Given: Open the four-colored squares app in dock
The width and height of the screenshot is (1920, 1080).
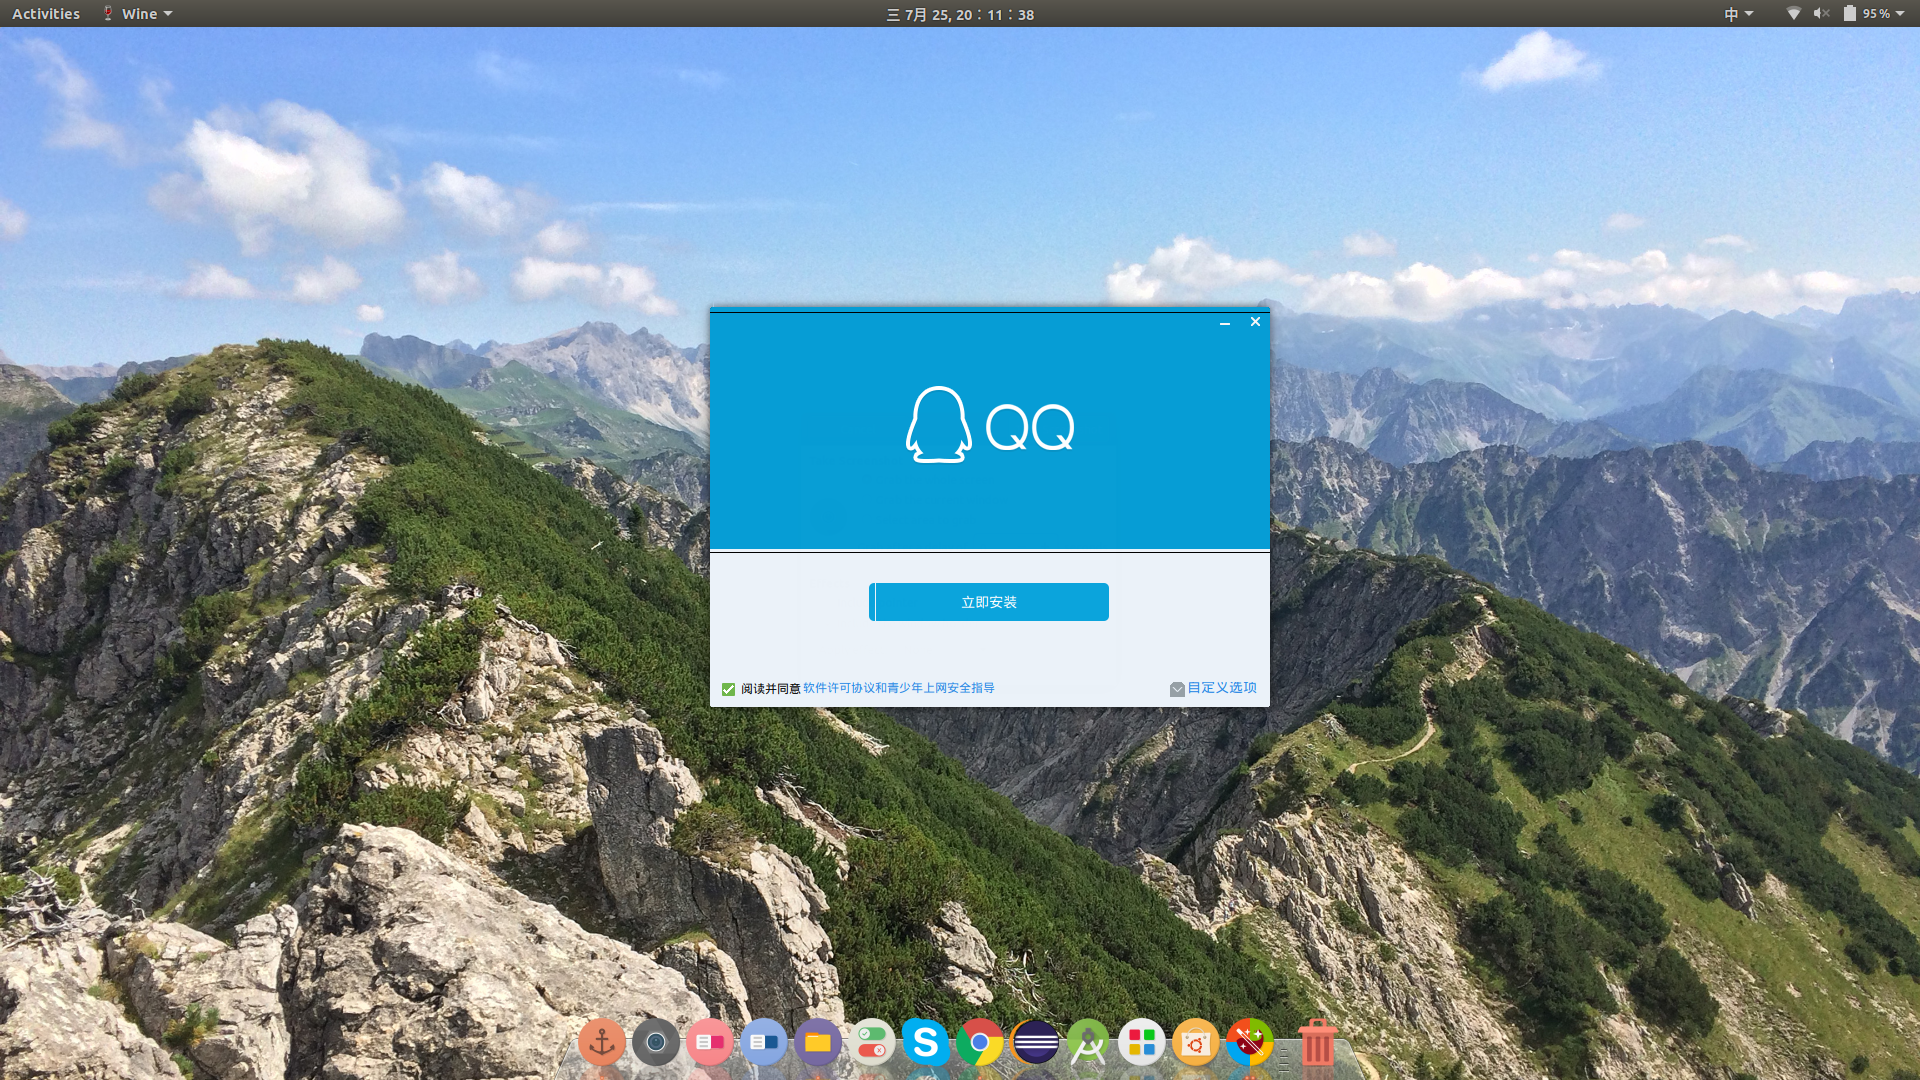Looking at the screenshot, I should click(x=1142, y=1043).
